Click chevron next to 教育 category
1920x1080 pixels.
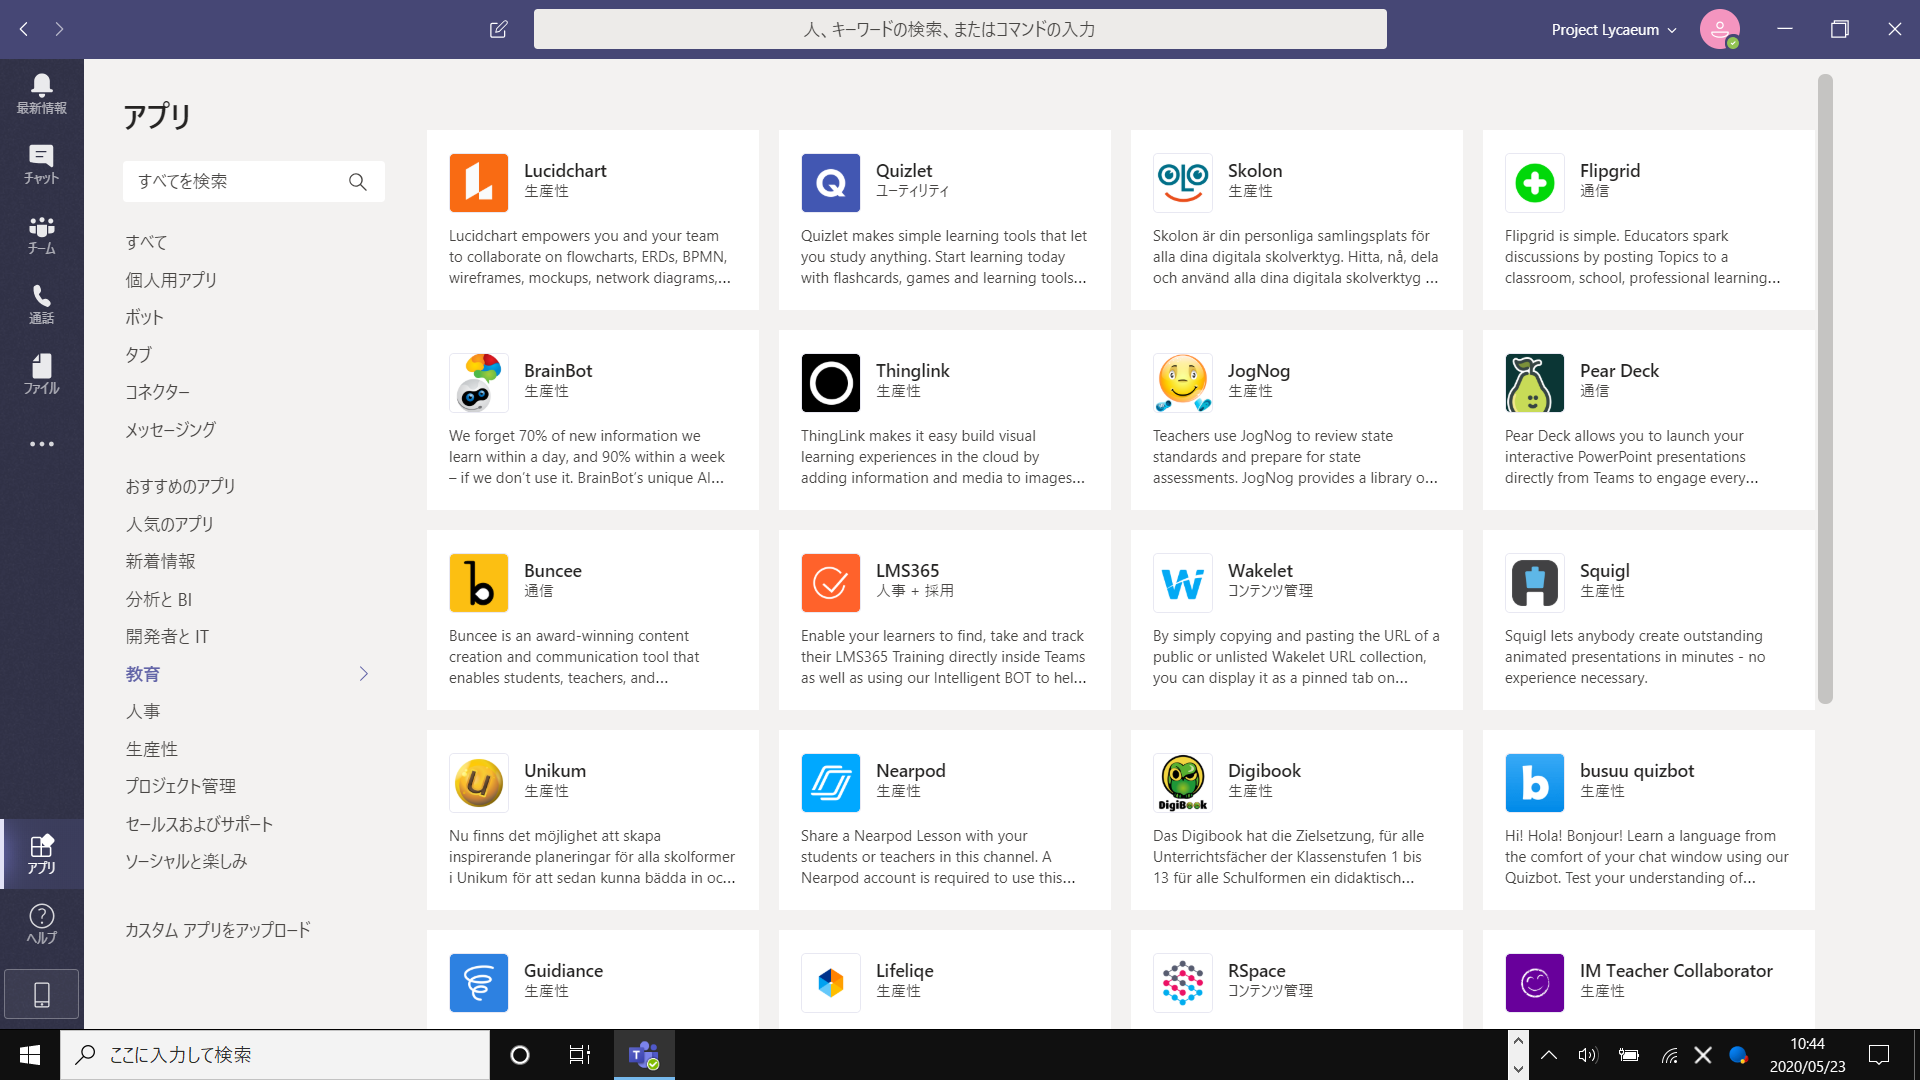364,674
